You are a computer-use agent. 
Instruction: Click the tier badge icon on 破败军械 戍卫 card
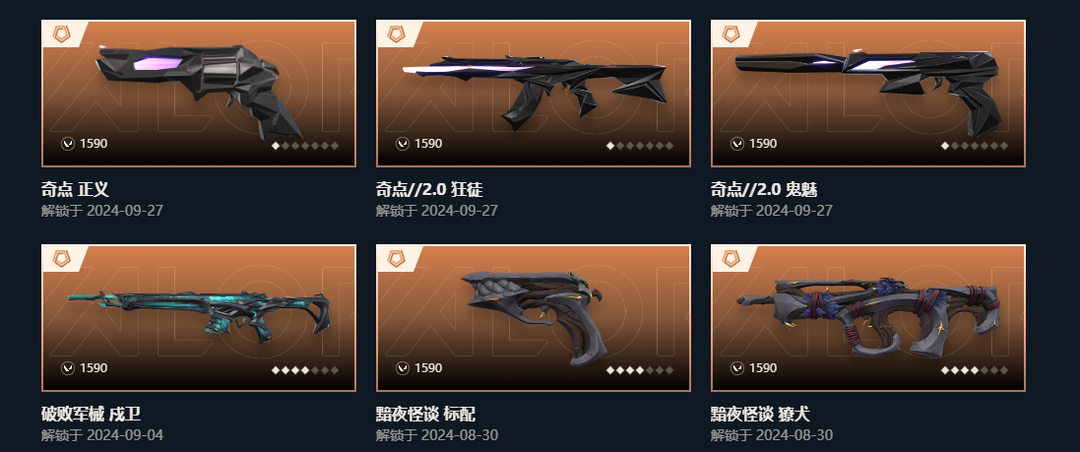point(61,259)
